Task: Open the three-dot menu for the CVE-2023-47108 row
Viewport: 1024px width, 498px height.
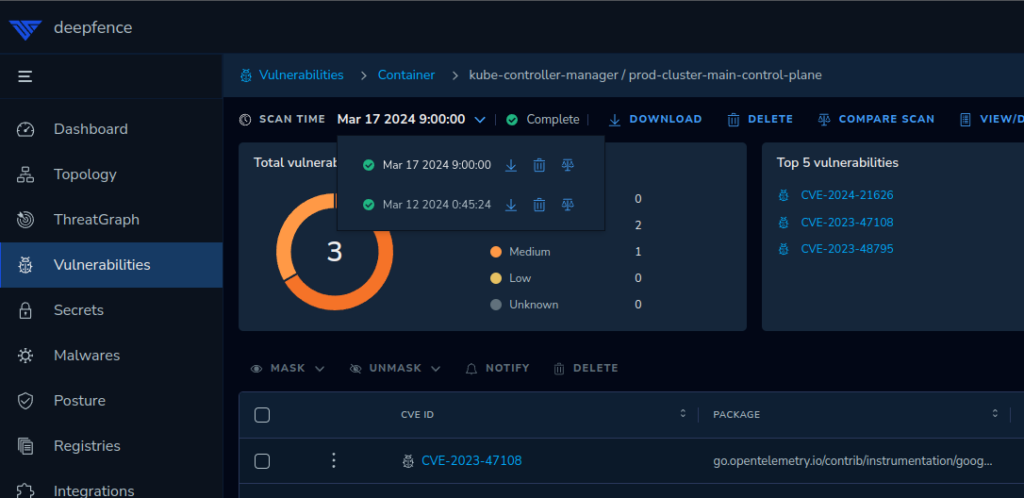Action: tap(334, 461)
